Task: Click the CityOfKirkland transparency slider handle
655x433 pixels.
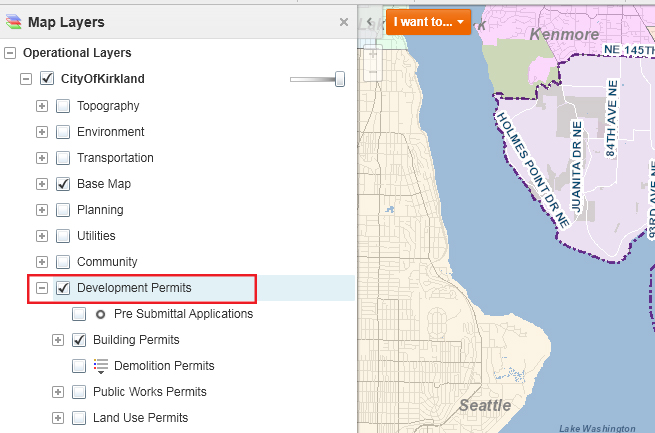Action: 340,79
